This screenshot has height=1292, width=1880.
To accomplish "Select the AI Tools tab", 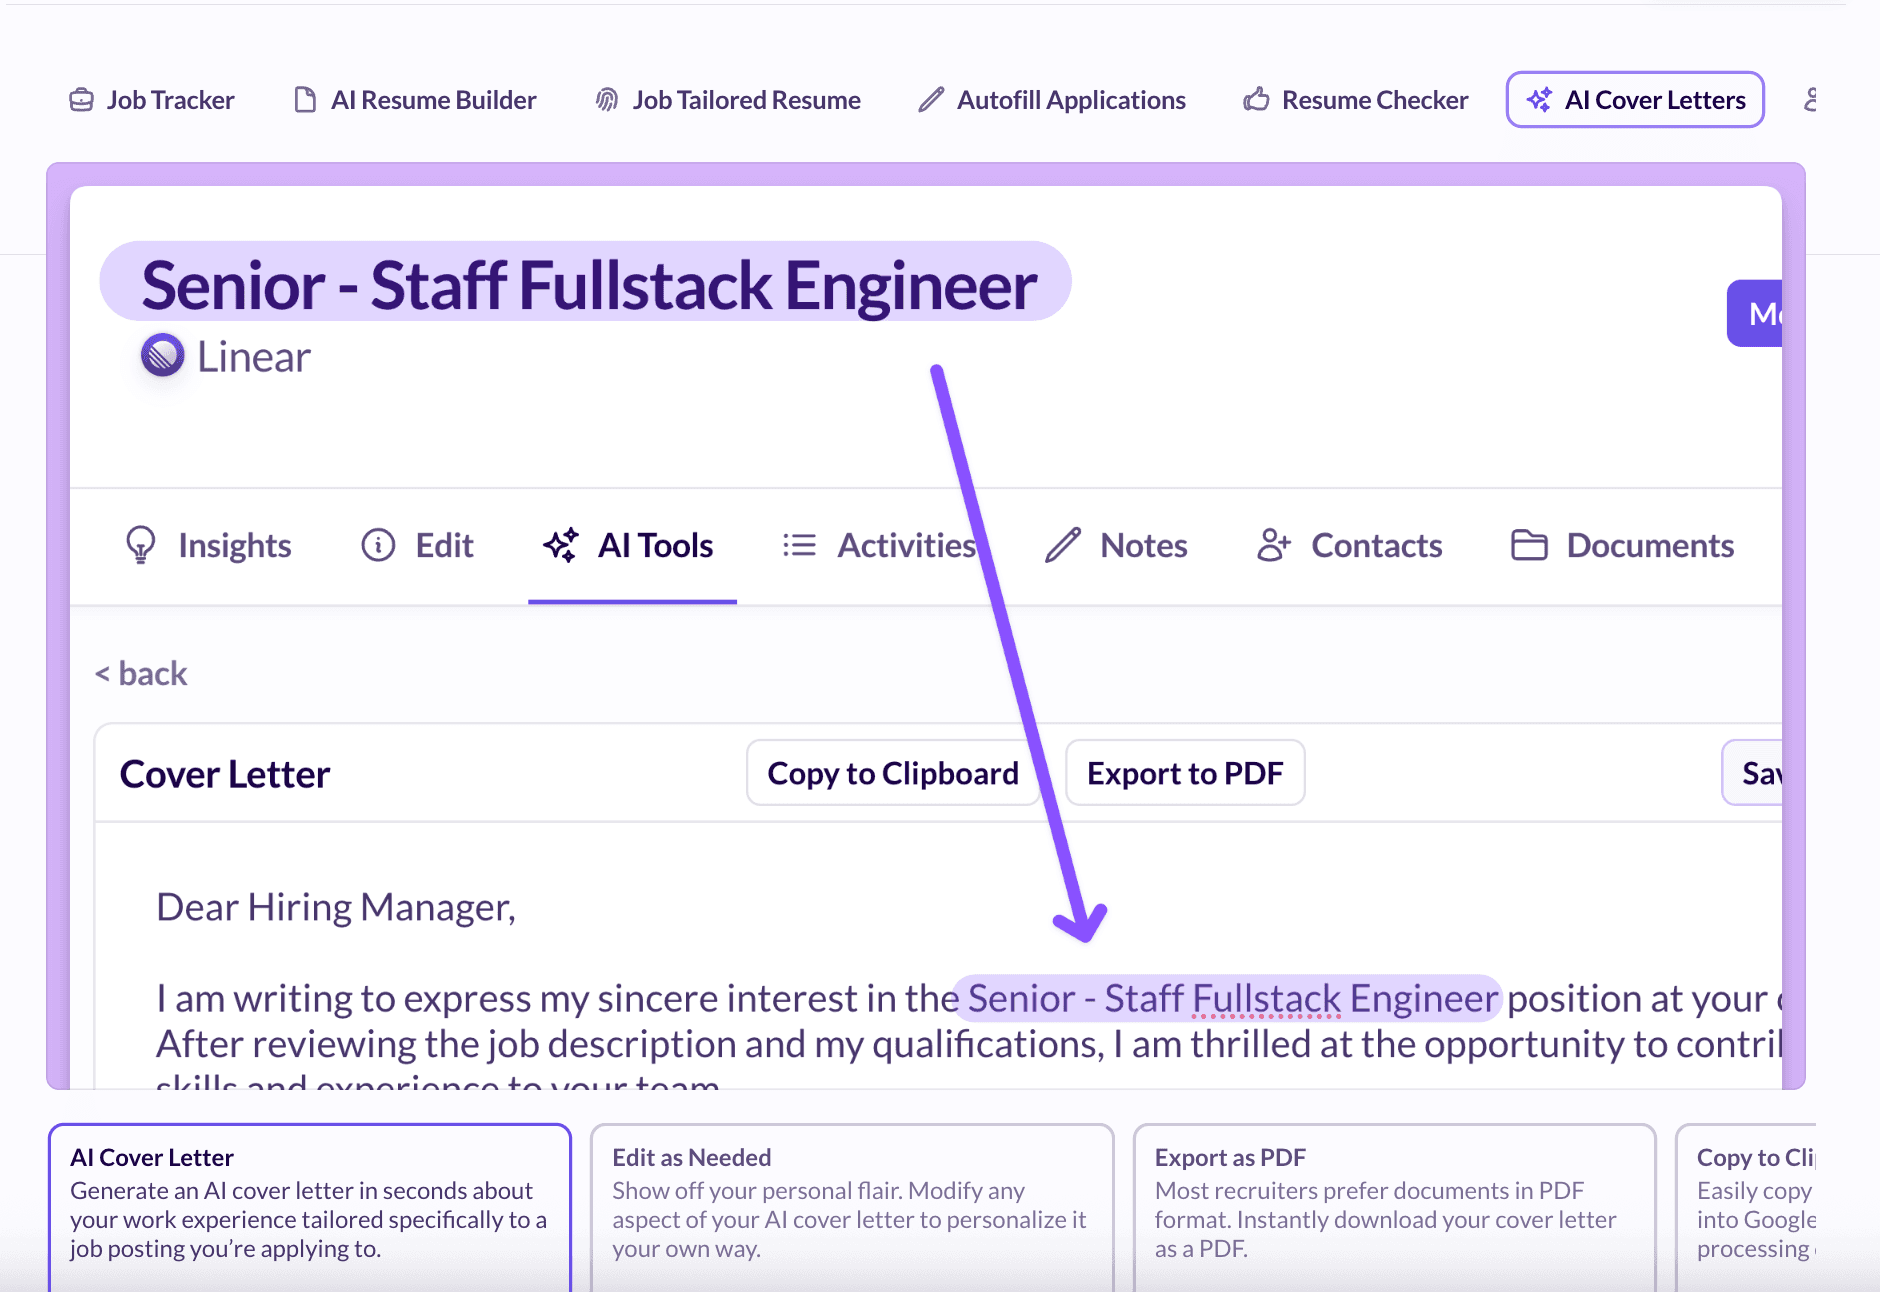I will [x=631, y=545].
